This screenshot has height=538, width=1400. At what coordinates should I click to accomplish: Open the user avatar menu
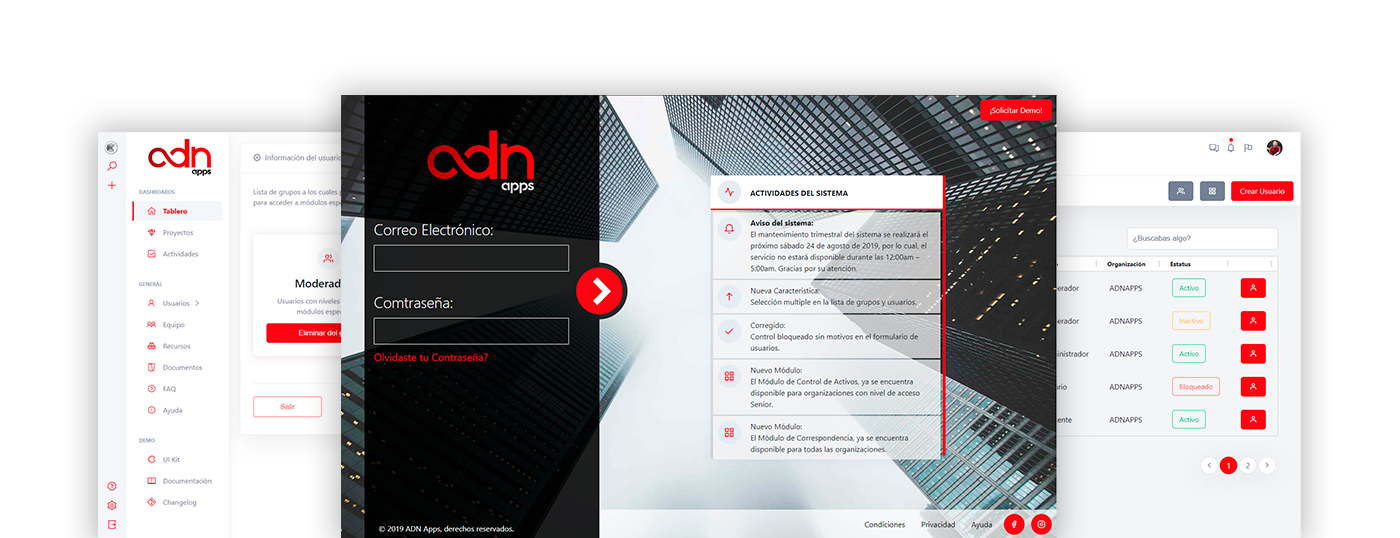[1274, 148]
